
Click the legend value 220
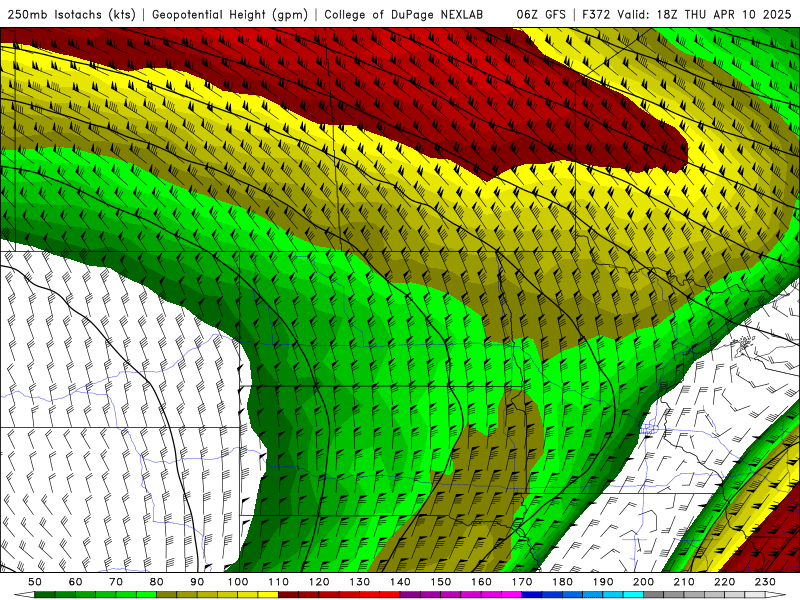[x=724, y=582]
